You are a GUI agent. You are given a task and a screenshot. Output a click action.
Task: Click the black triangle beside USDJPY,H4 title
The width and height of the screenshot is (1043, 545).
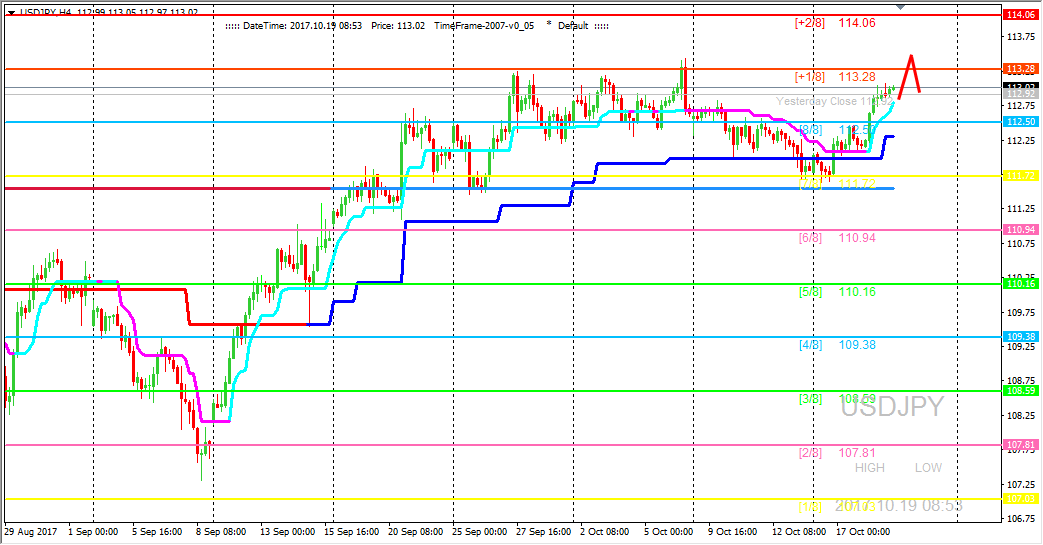[11, 12]
